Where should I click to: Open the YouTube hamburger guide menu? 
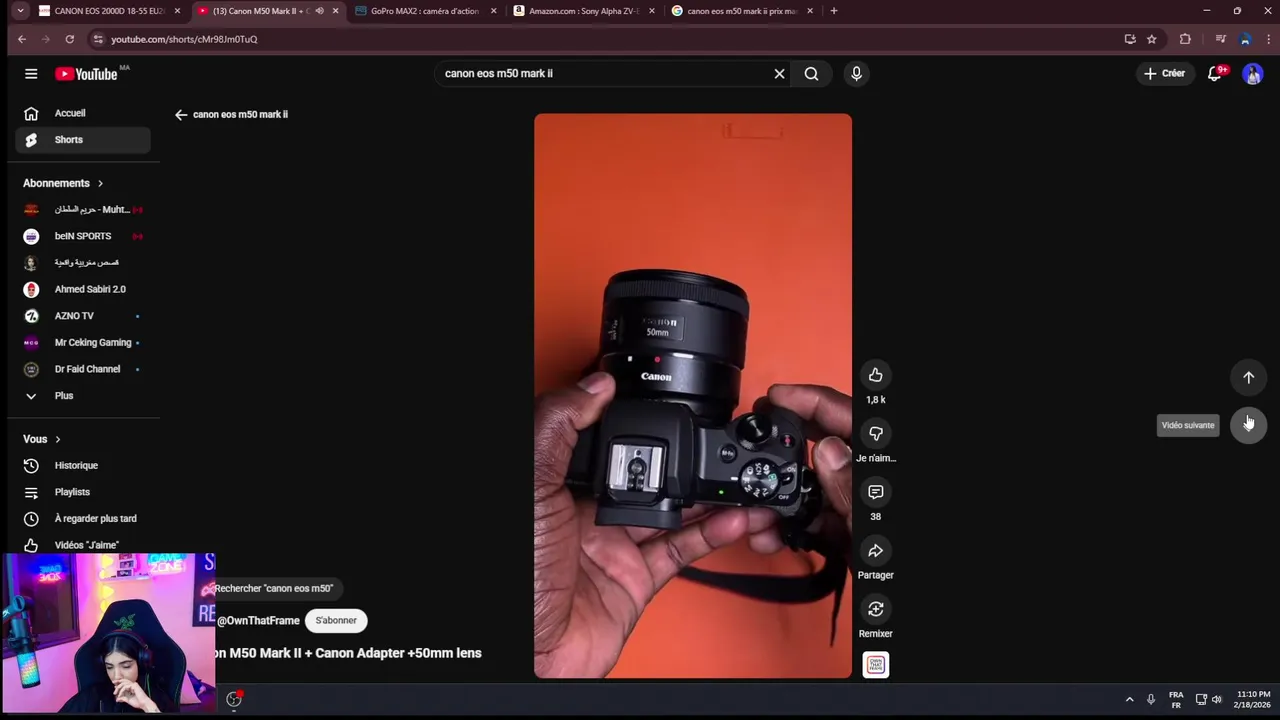coord(31,74)
